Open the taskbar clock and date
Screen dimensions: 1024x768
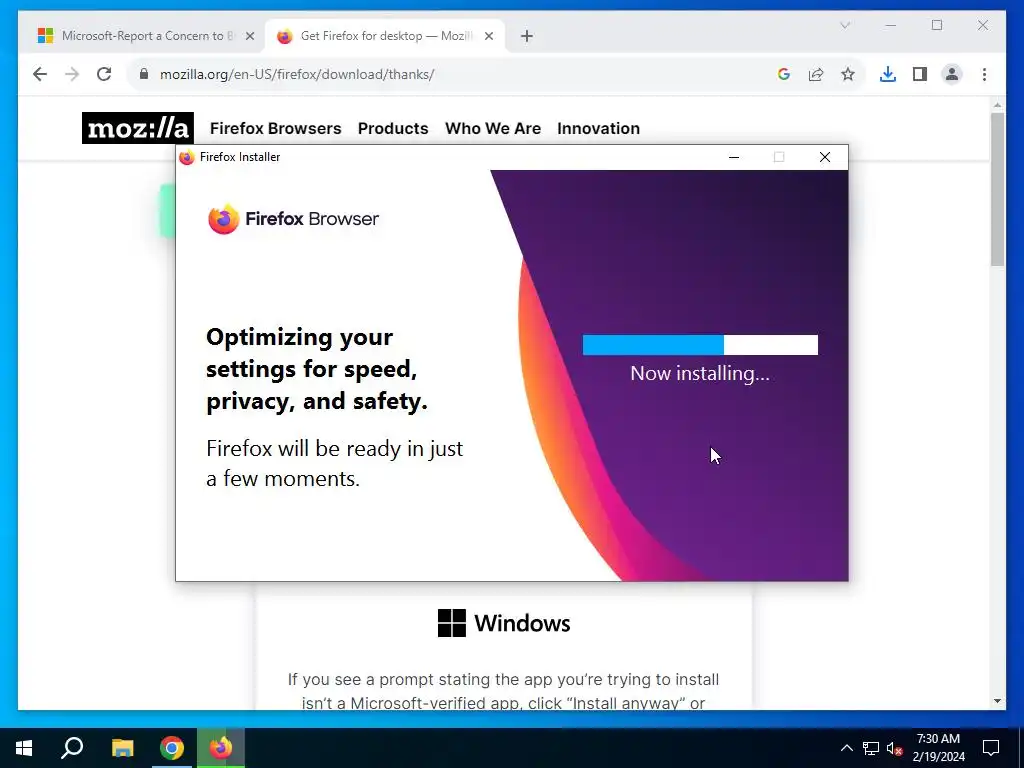click(x=938, y=748)
